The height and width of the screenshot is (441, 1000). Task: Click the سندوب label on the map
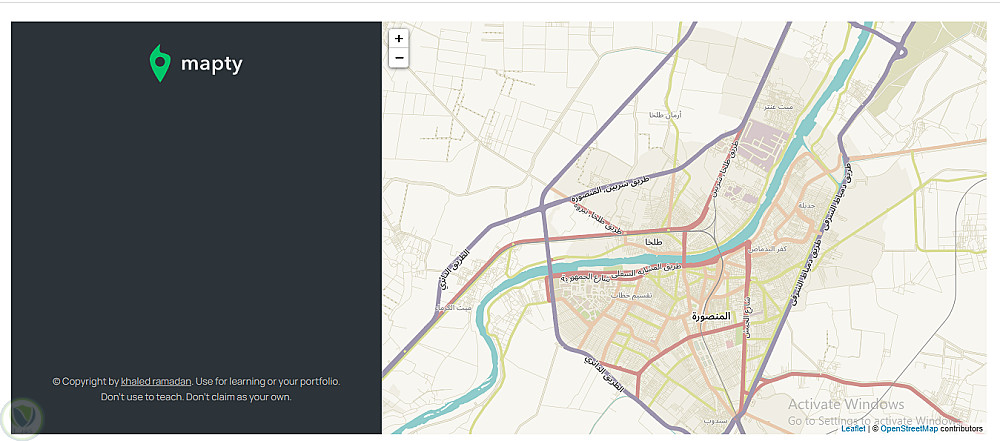[716, 421]
